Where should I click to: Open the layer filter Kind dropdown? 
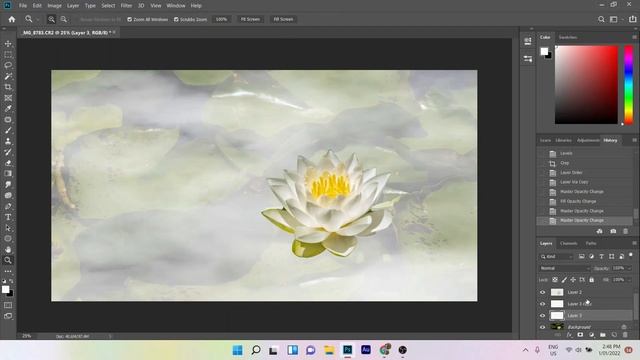click(557, 256)
